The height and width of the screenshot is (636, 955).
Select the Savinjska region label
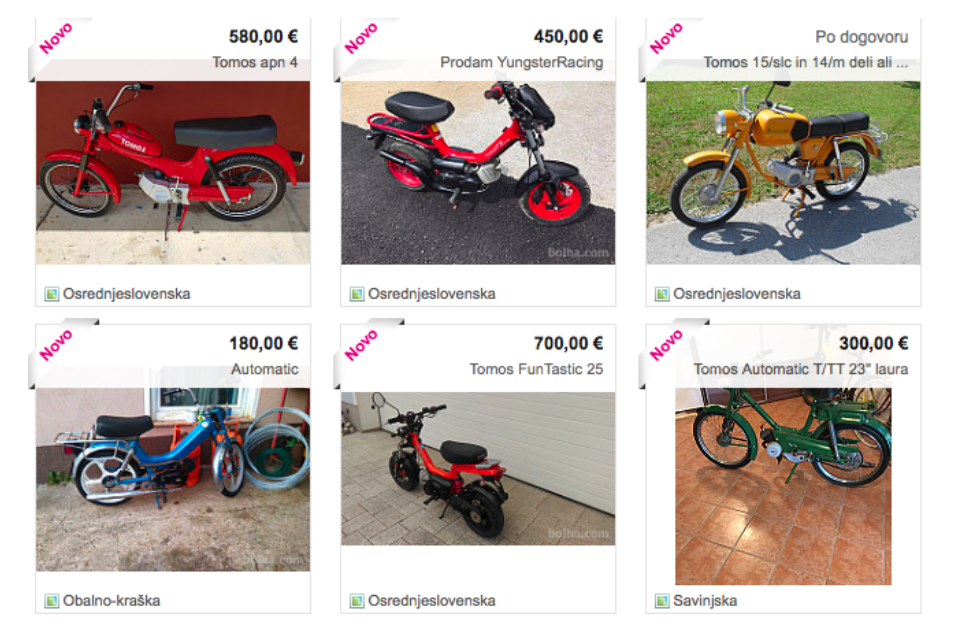click(705, 601)
